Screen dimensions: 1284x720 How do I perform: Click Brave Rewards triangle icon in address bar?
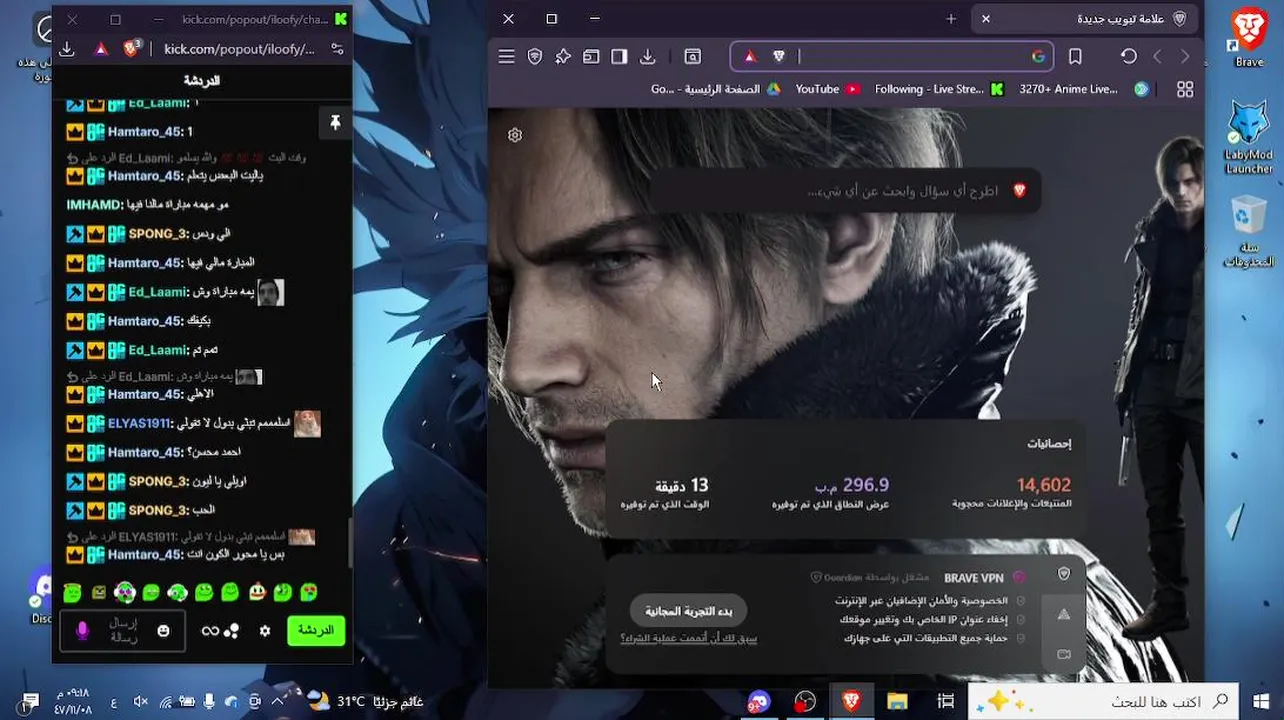[750, 57]
